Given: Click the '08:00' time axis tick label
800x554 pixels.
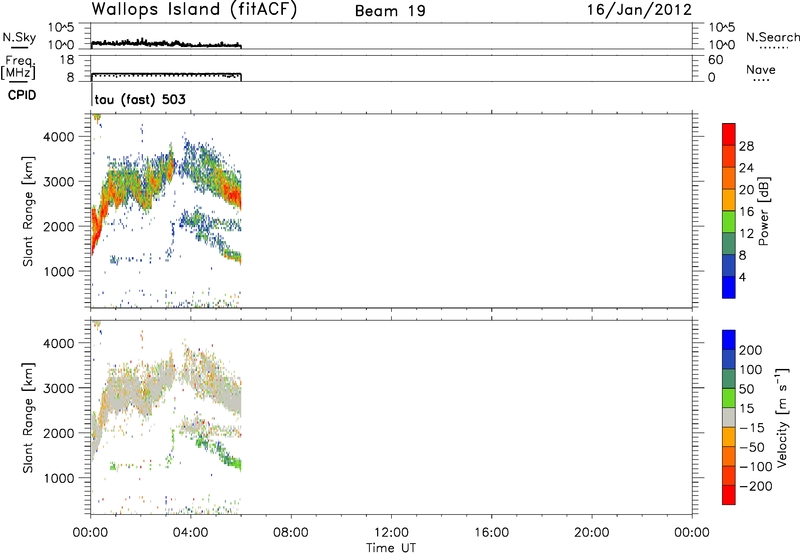Looking at the screenshot, I should [x=291, y=533].
